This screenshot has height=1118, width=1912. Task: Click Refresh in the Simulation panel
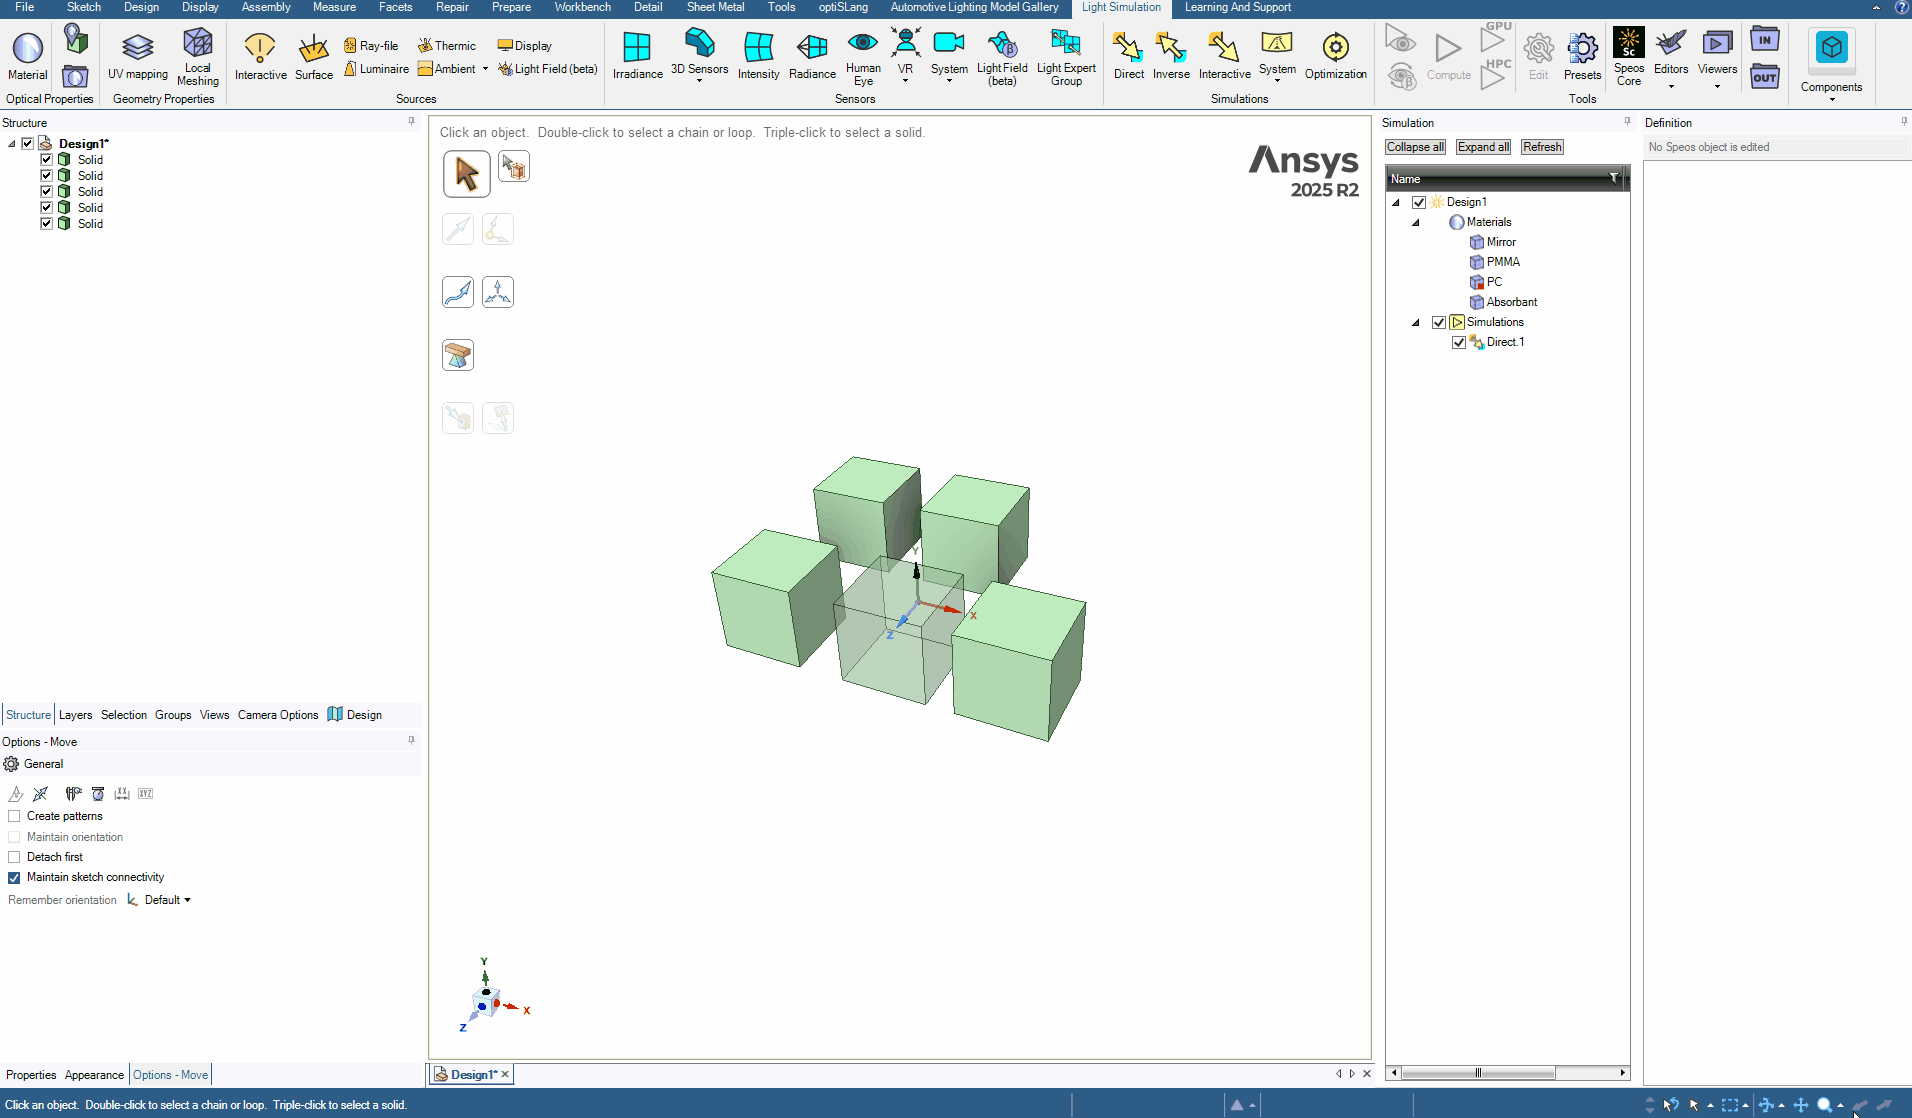click(x=1542, y=147)
